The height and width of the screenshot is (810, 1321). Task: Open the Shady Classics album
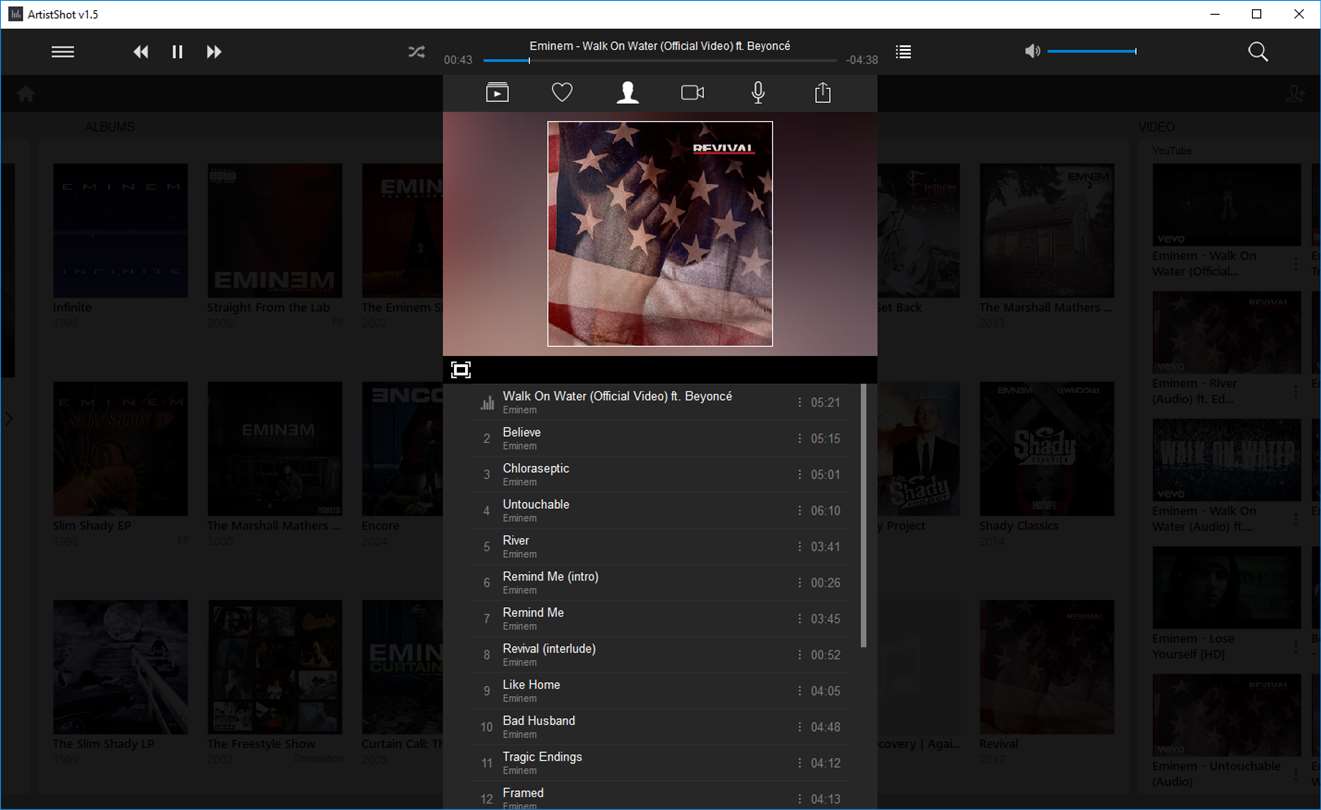[x=1047, y=449]
